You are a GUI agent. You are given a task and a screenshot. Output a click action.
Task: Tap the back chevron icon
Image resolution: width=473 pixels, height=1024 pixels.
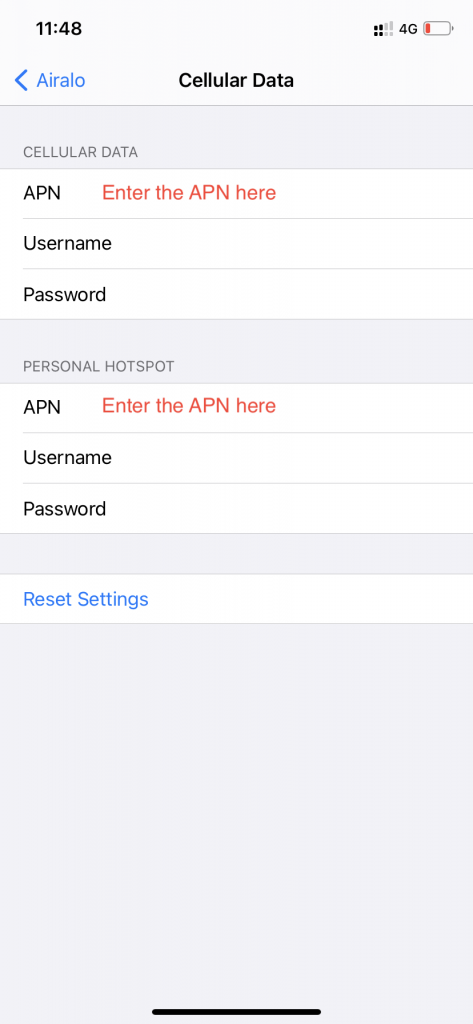point(21,81)
